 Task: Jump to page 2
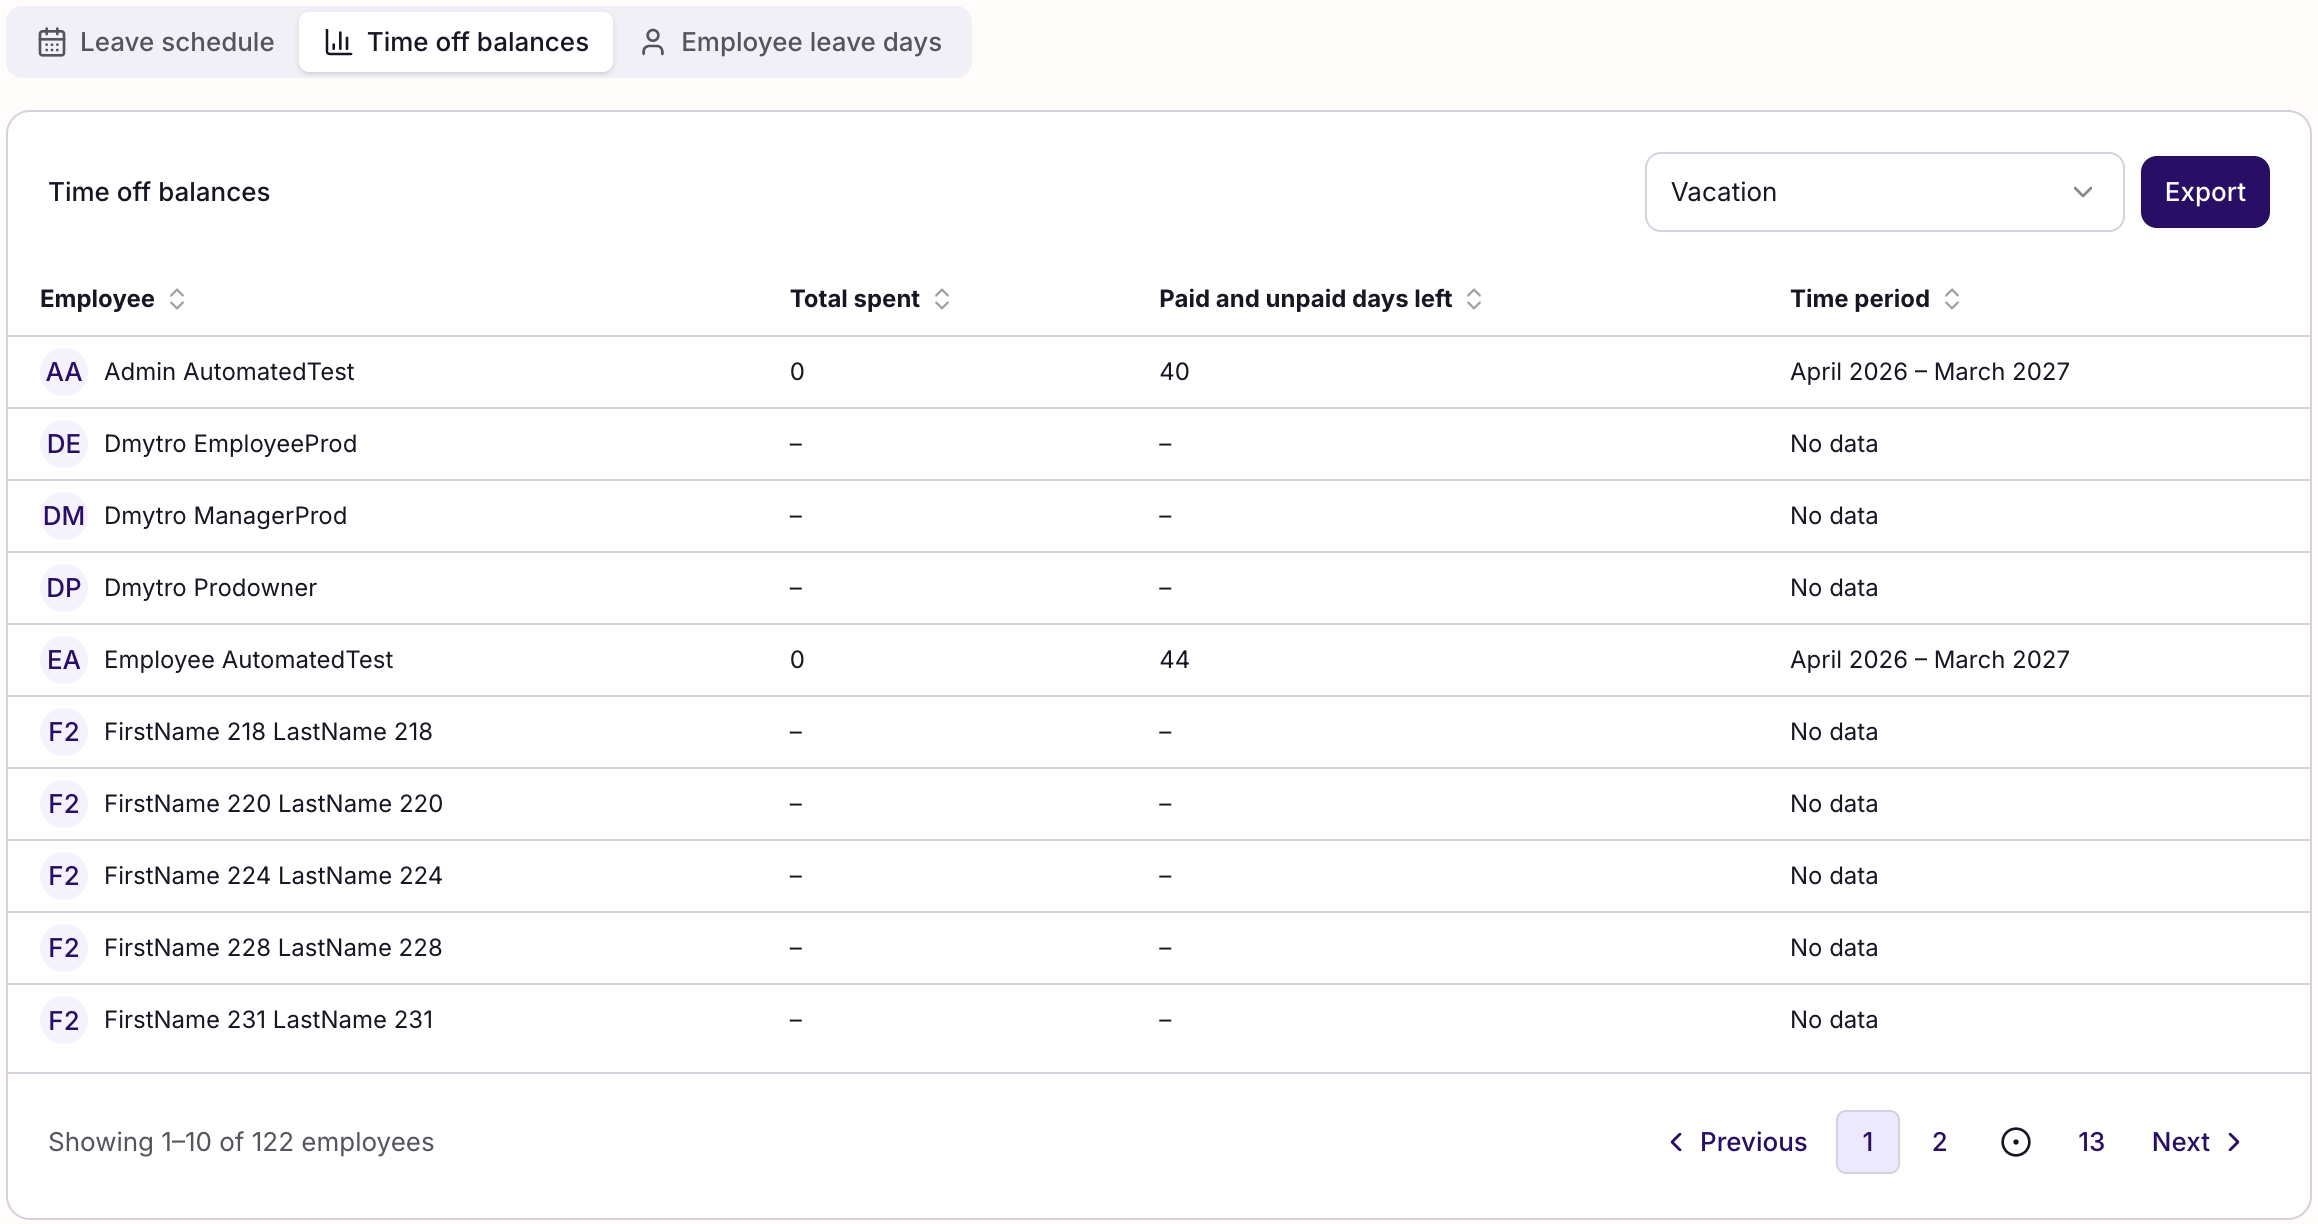[1940, 1142]
